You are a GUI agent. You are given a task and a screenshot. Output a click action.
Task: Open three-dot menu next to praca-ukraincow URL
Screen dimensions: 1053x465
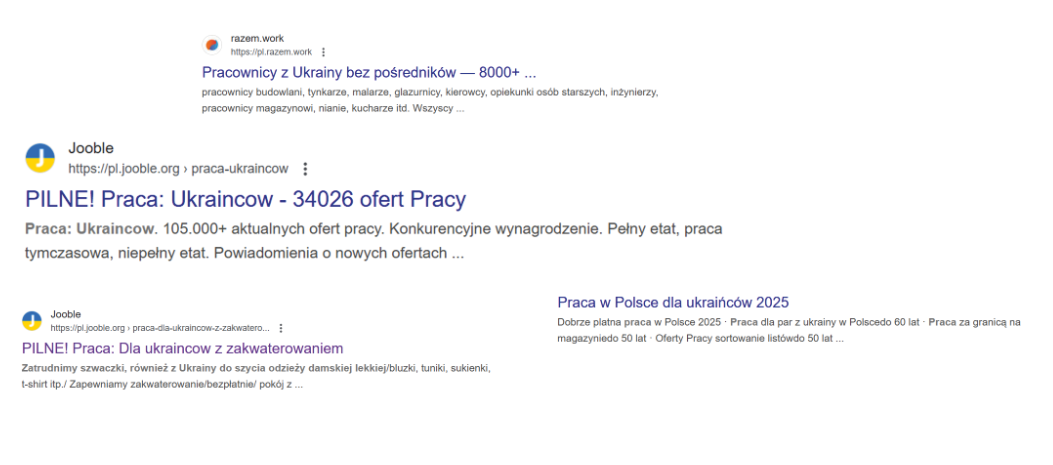305,169
